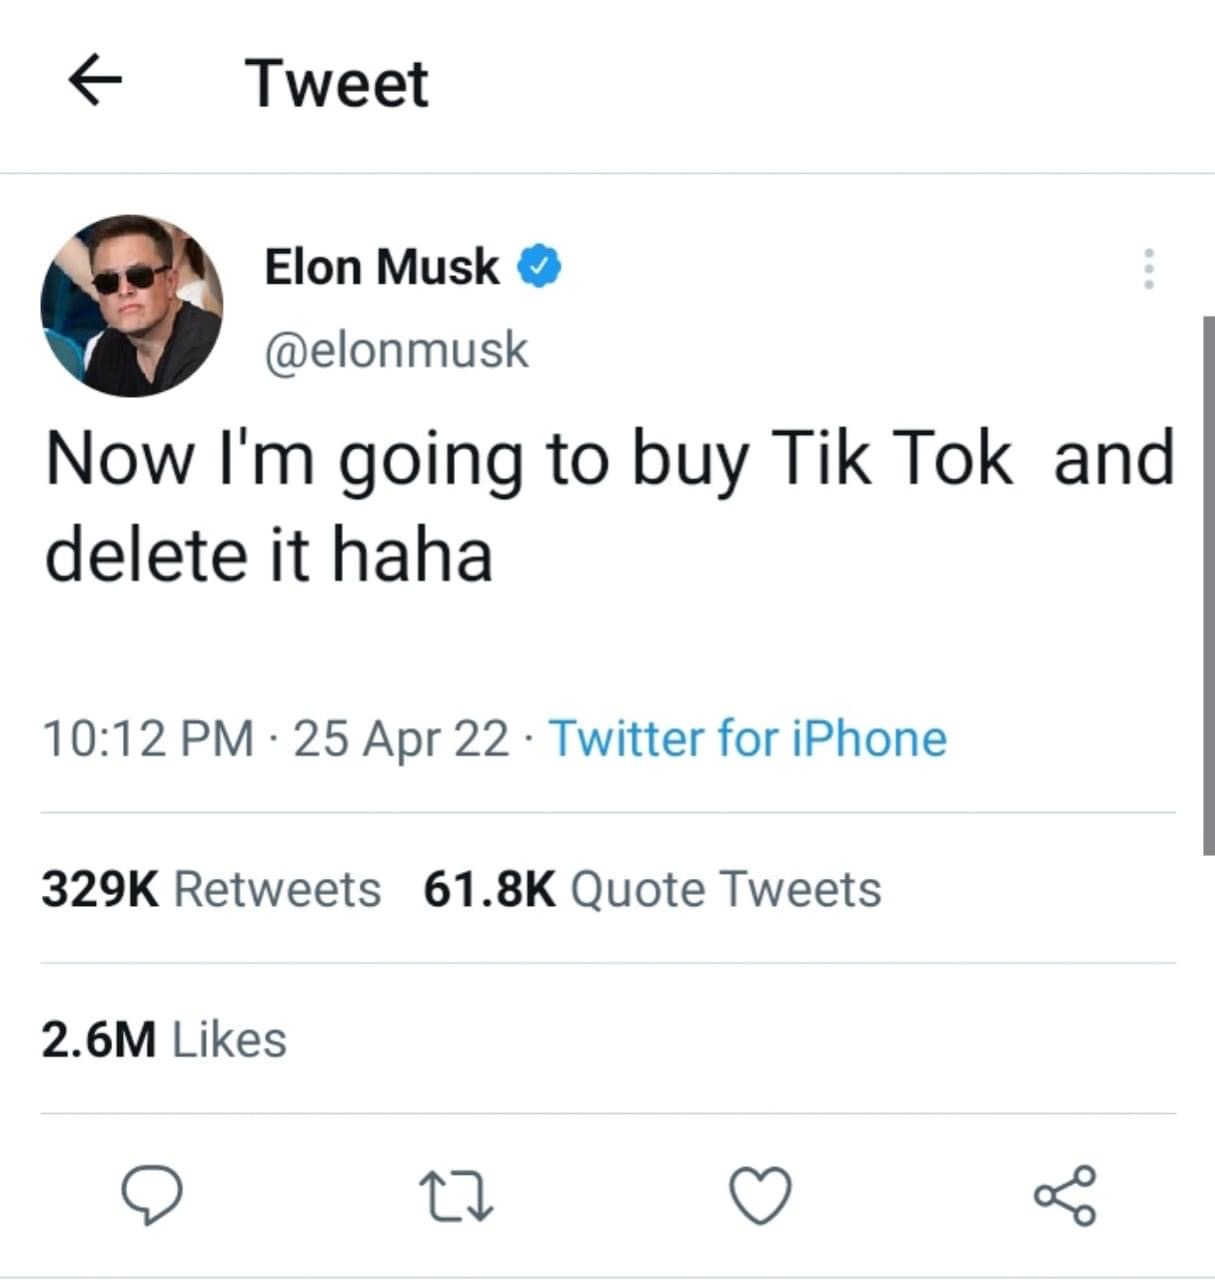Click the 25 Apr 22 date
1215x1280 pixels.
pos(401,739)
